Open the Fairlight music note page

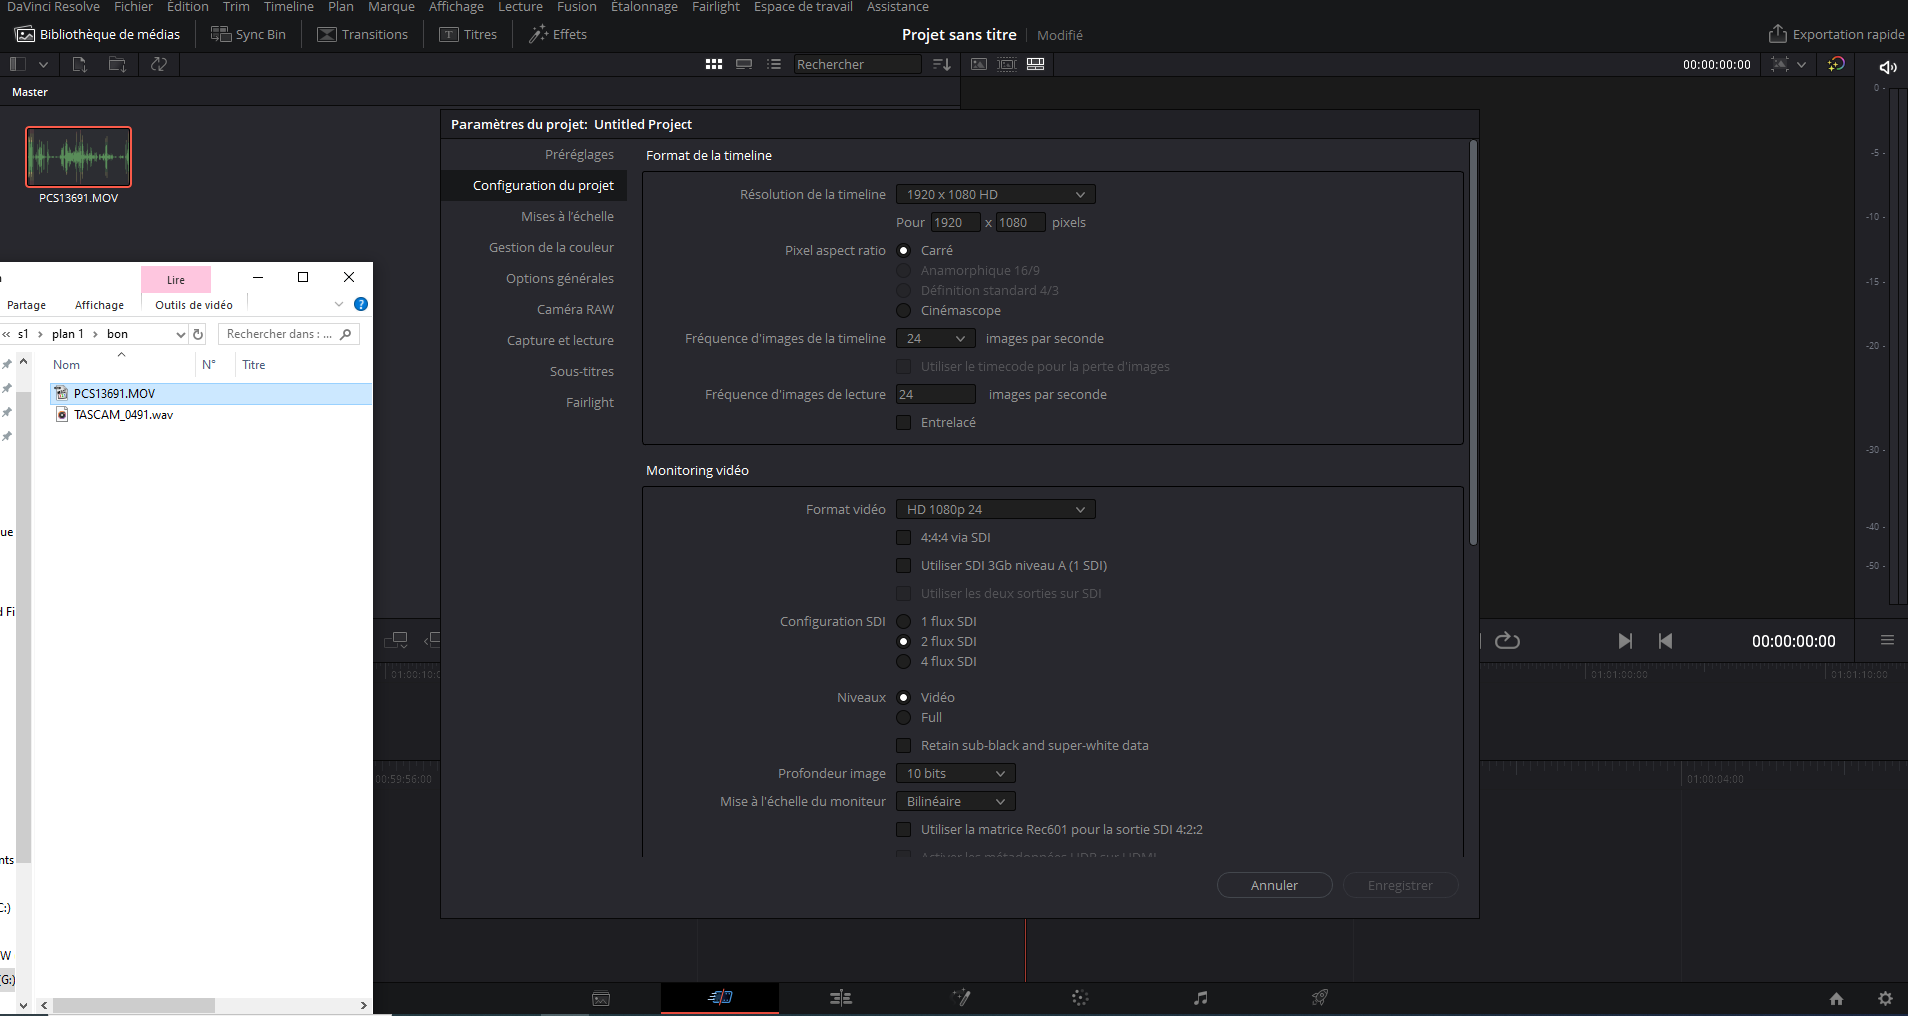[1201, 997]
